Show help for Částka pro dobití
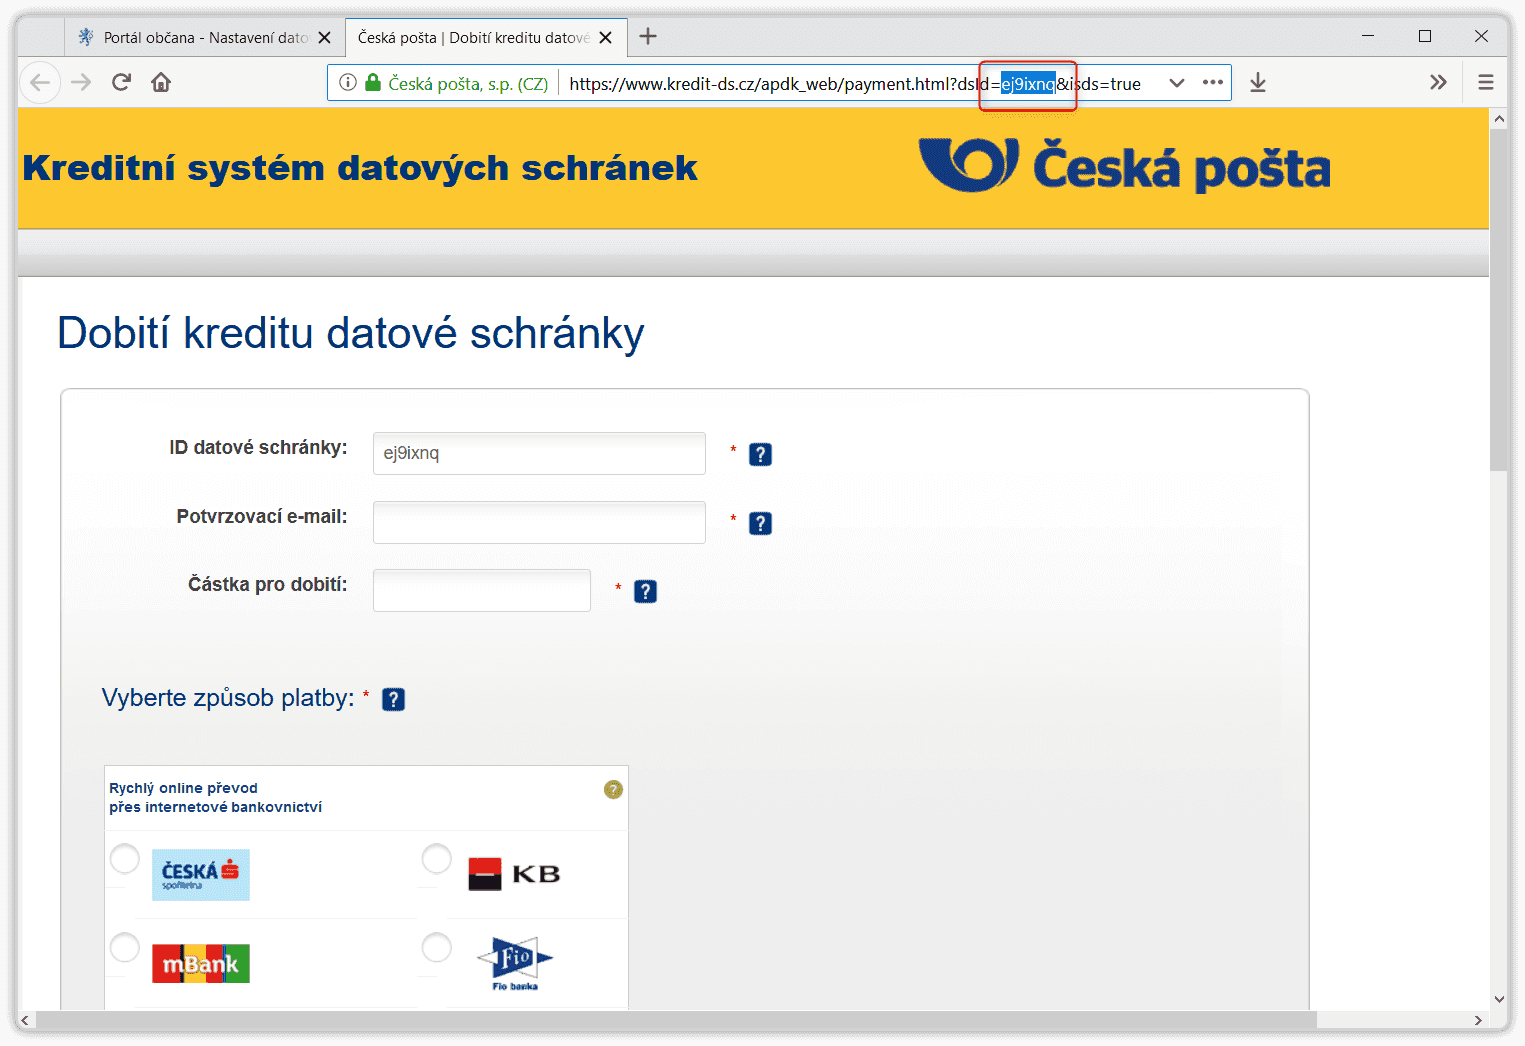Screen dimensions: 1525x1046 [646, 592]
